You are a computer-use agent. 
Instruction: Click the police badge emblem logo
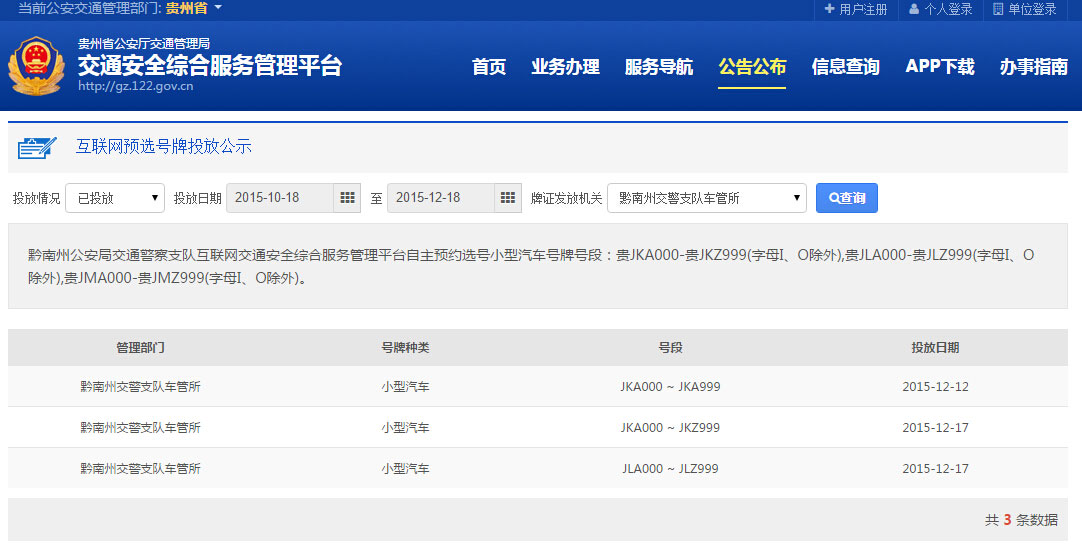click(x=36, y=66)
